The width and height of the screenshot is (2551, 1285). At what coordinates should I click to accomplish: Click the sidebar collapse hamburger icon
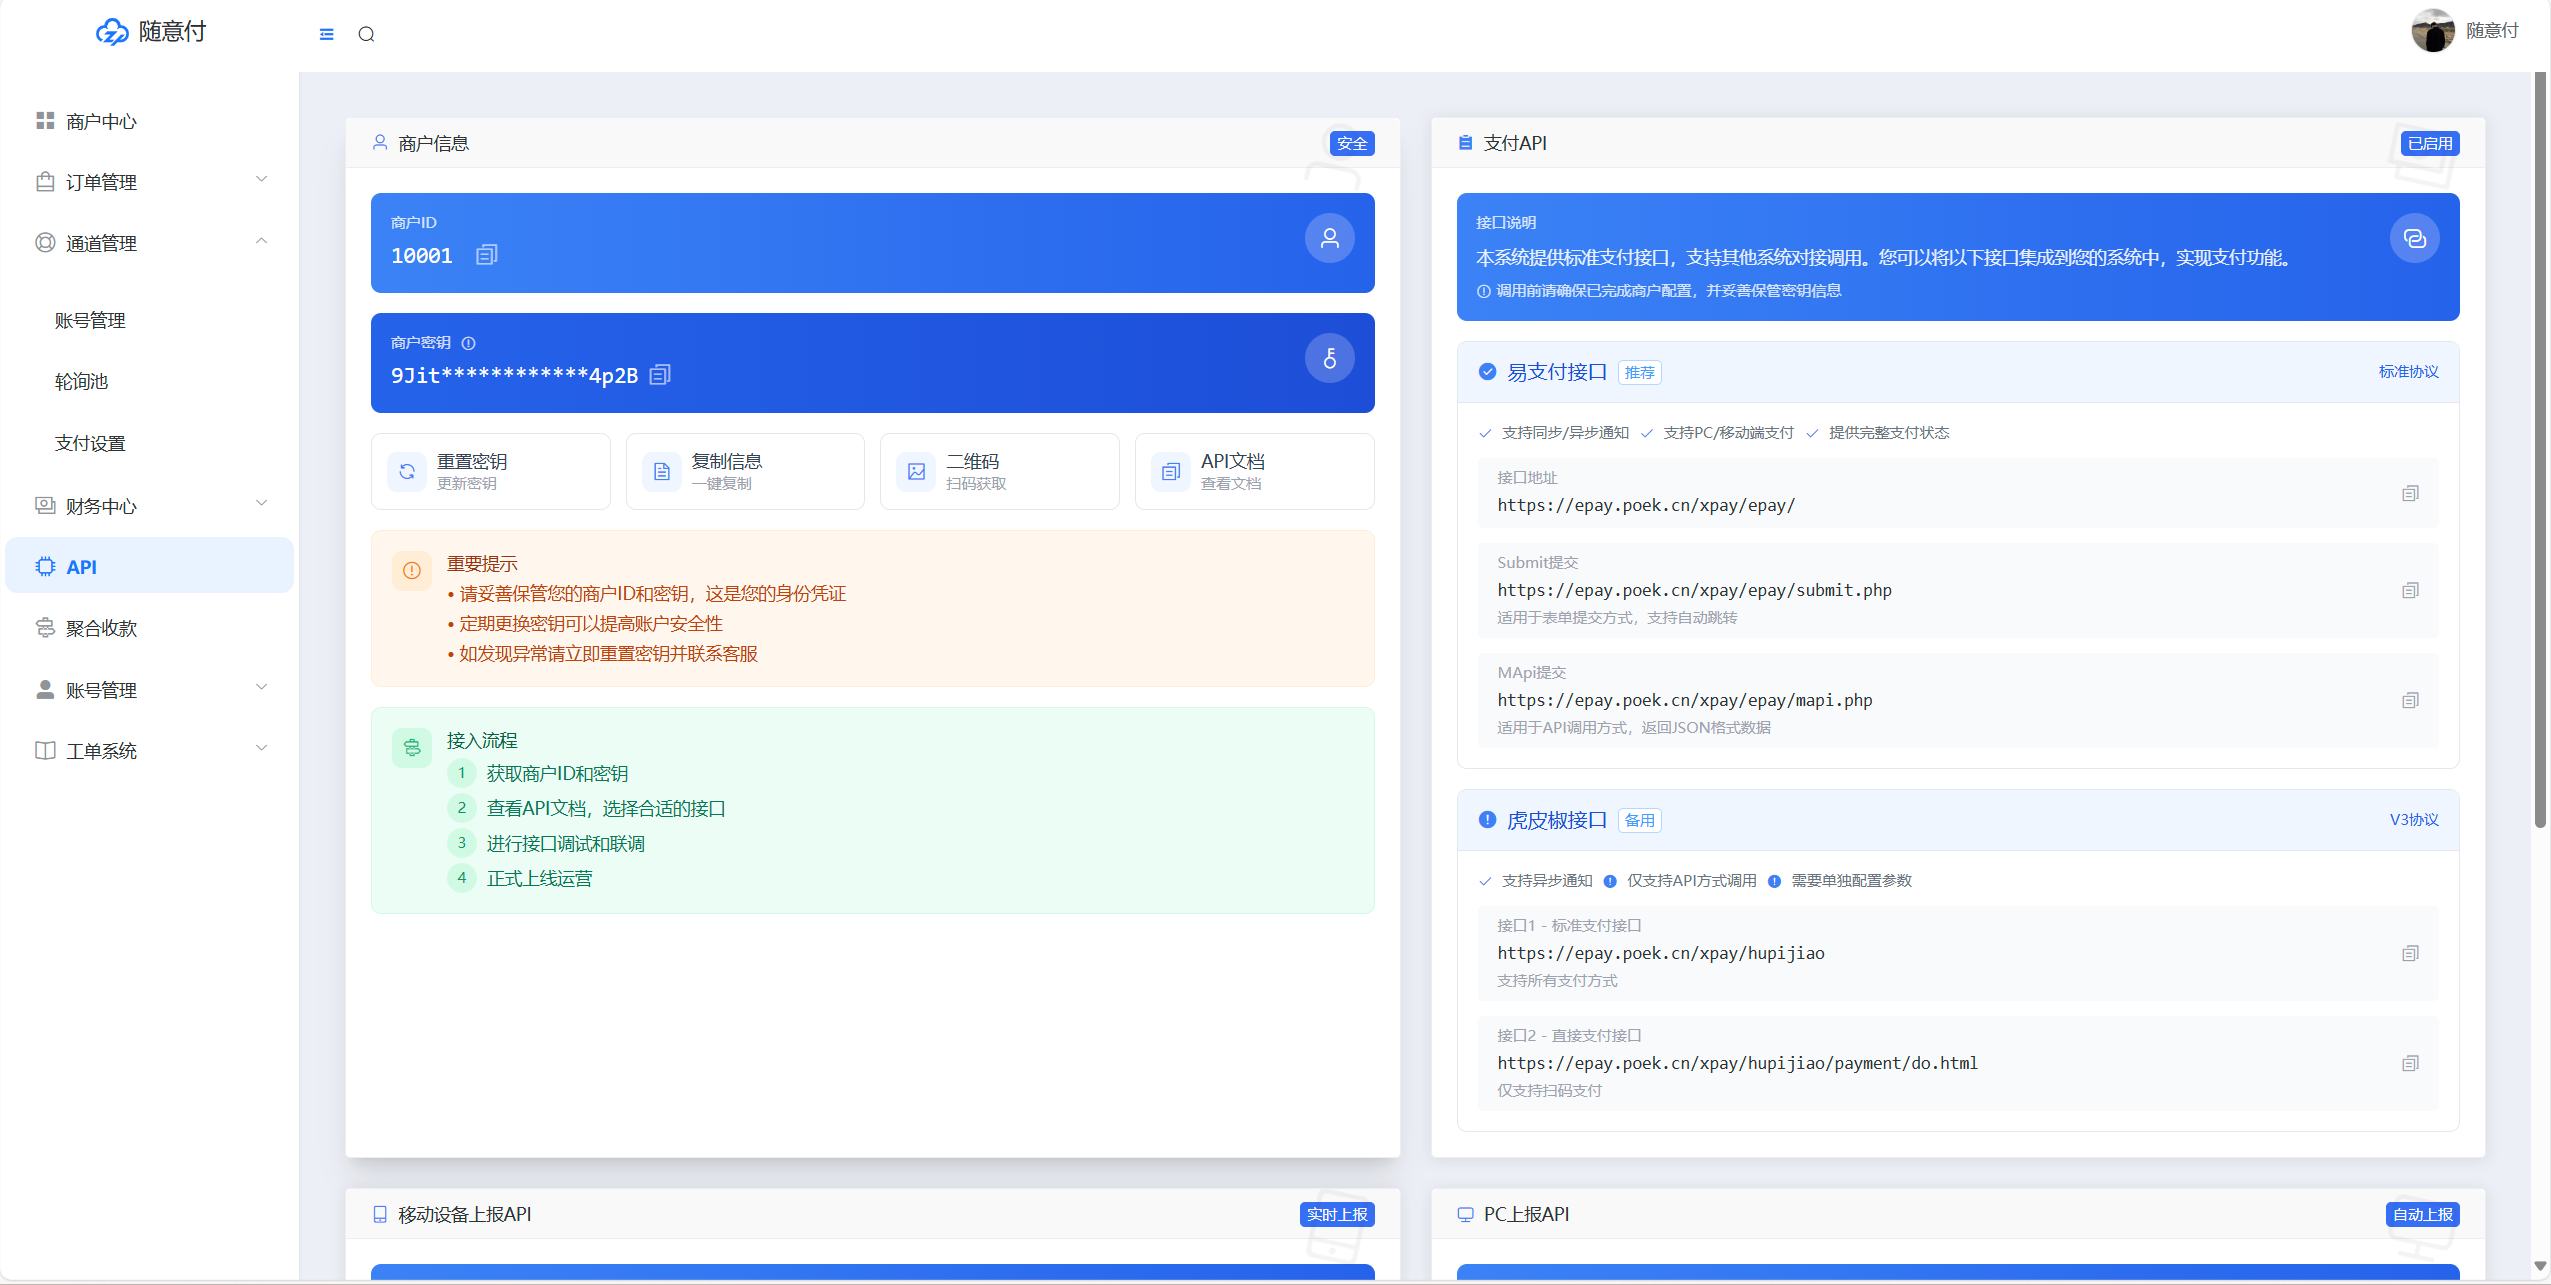pos(326,34)
